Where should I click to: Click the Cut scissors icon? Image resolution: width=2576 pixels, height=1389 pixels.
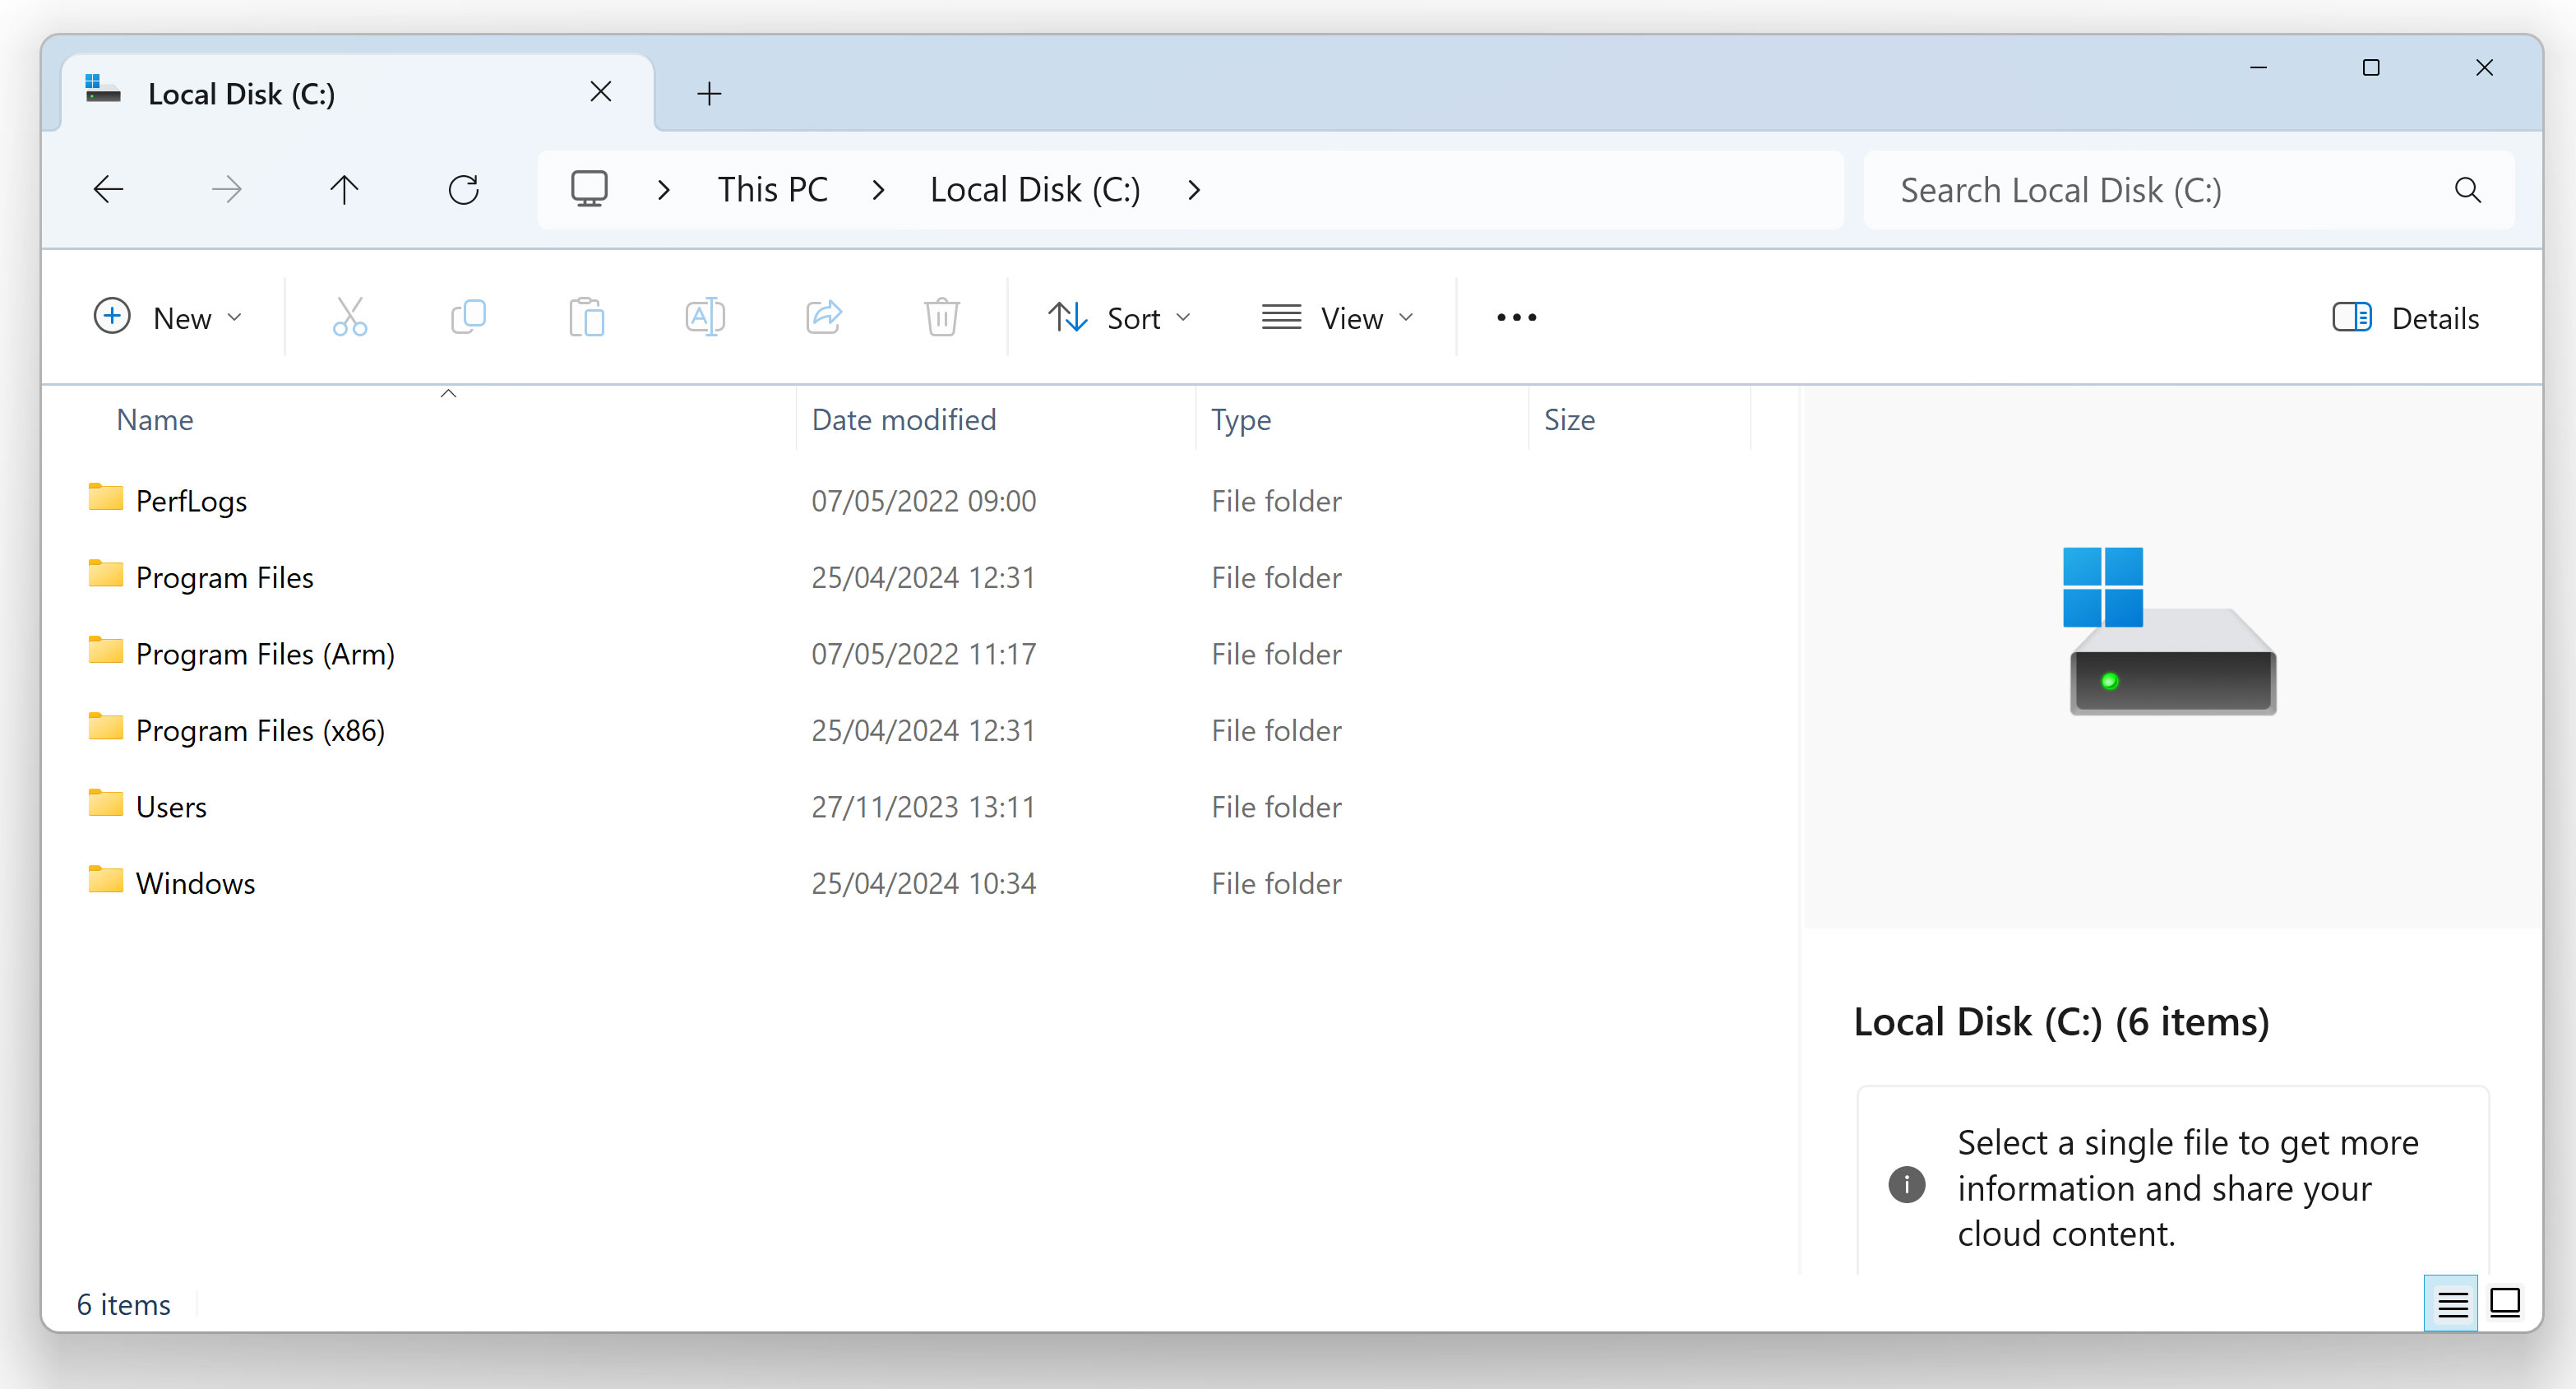[x=349, y=317]
